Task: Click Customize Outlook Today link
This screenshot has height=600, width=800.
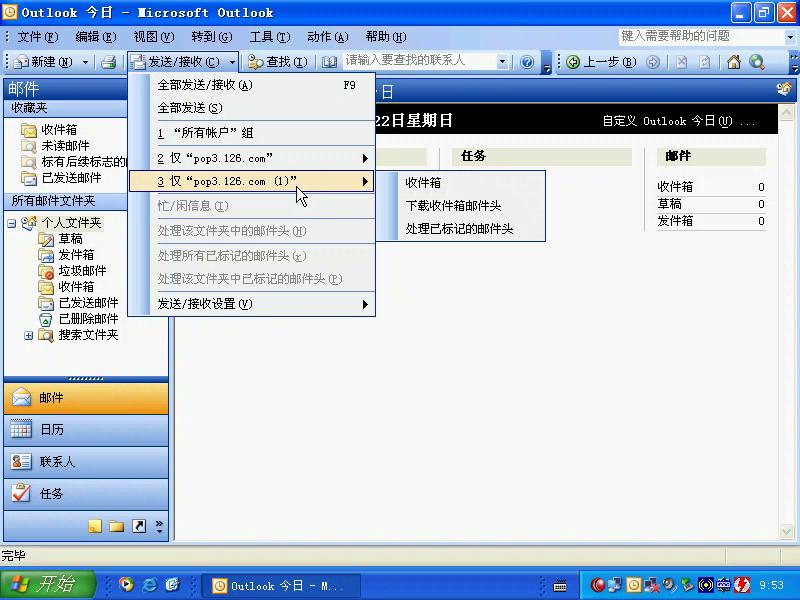Action: (678, 121)
